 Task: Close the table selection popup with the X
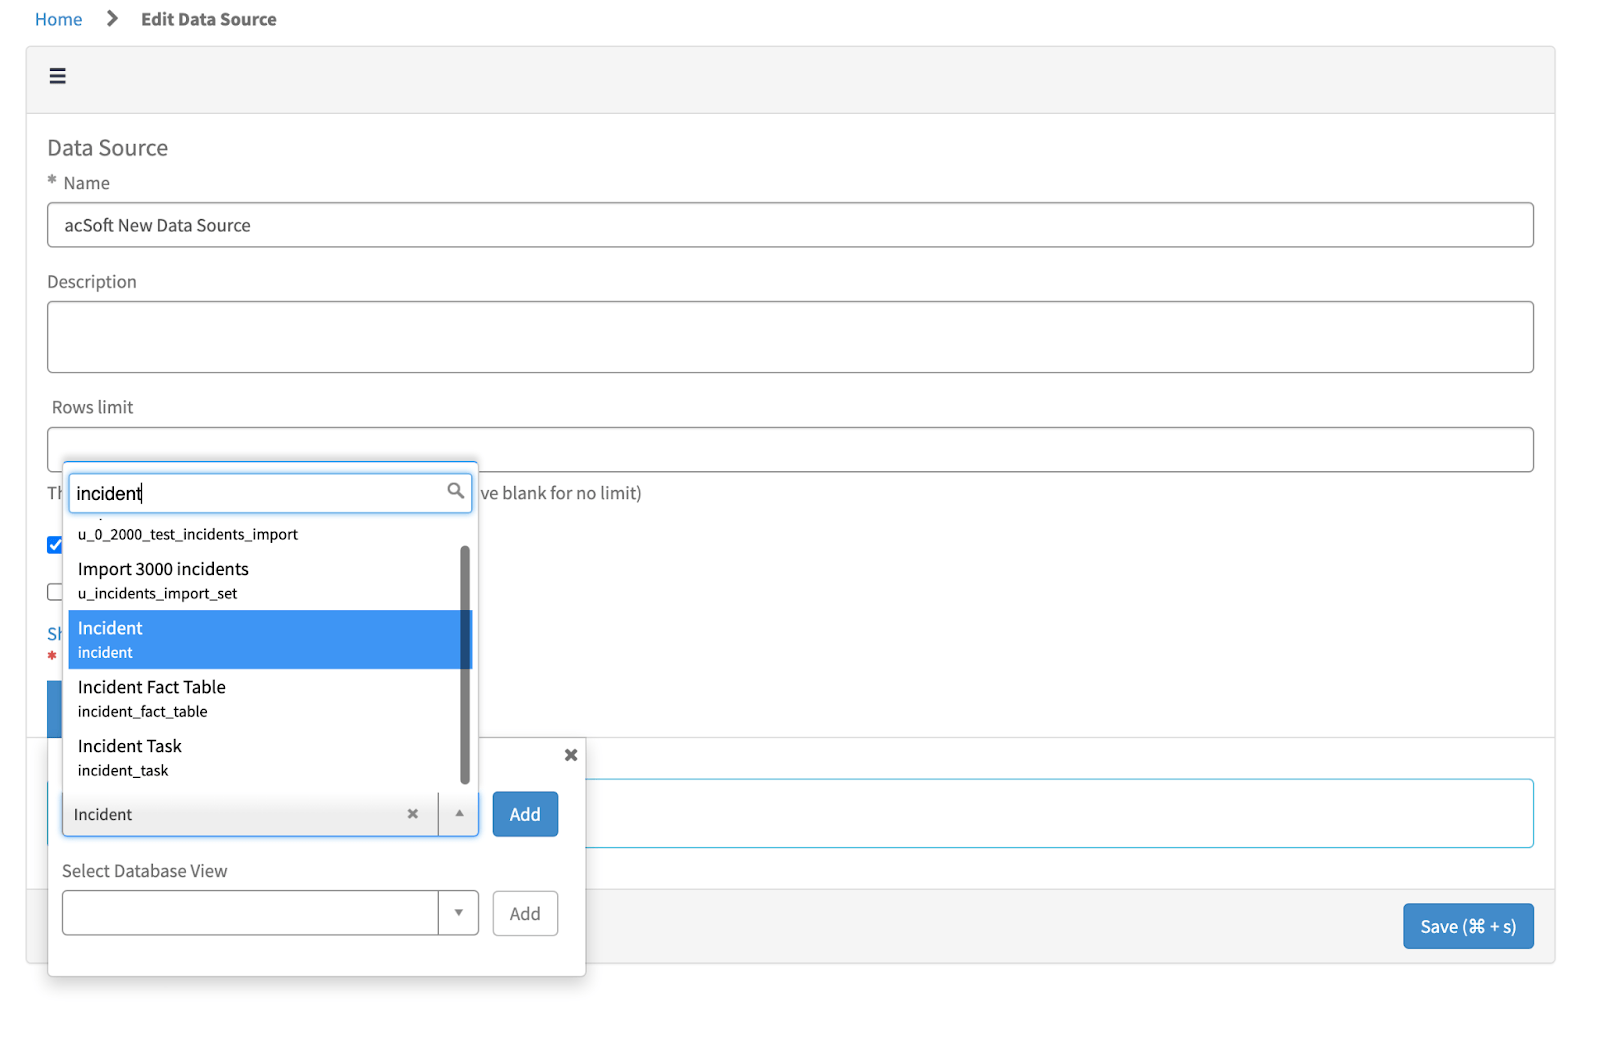[x=571, y=755]
